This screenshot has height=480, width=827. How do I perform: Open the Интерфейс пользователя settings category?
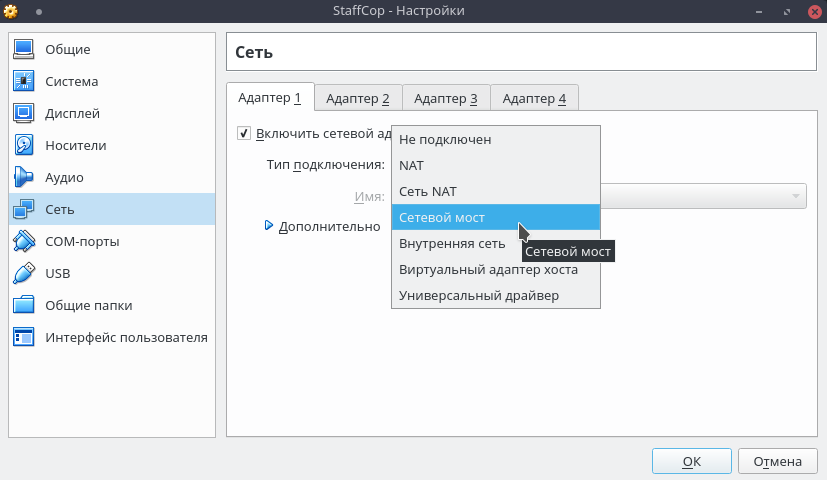click(x=112, y=338)
